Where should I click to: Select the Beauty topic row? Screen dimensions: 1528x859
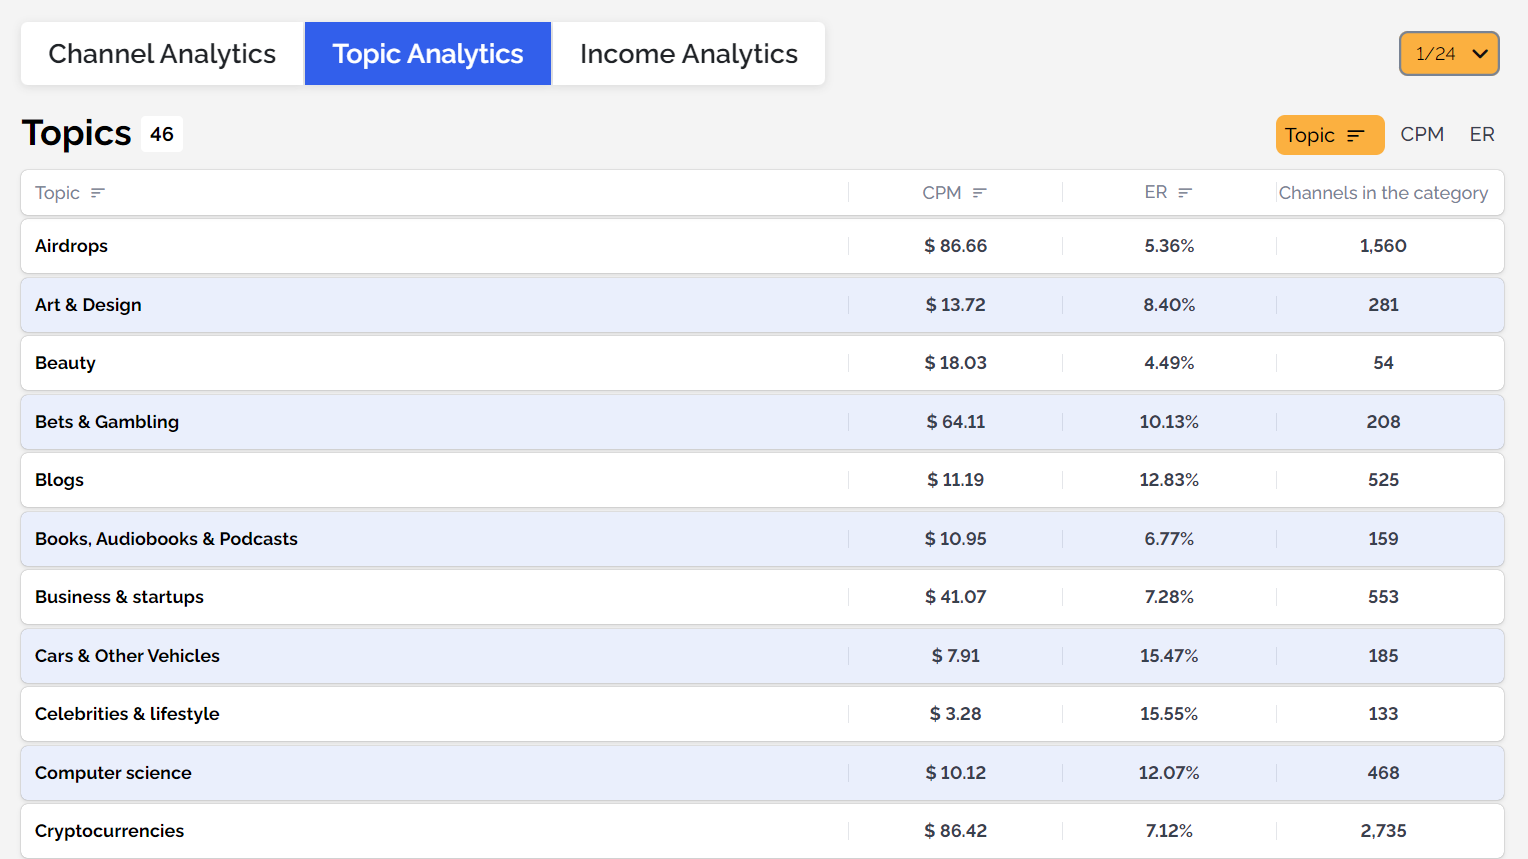(762, 363)
